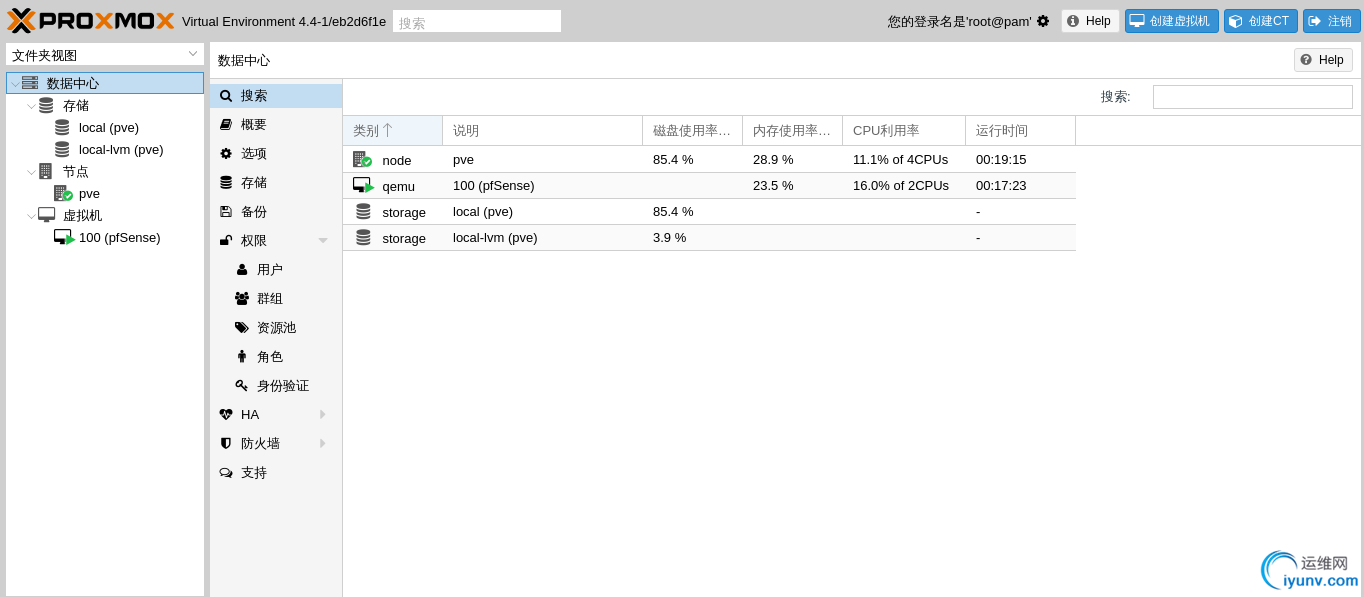Click node icon in pve table row
Viewport: 1364px width, 597px height.
[362, 159]
